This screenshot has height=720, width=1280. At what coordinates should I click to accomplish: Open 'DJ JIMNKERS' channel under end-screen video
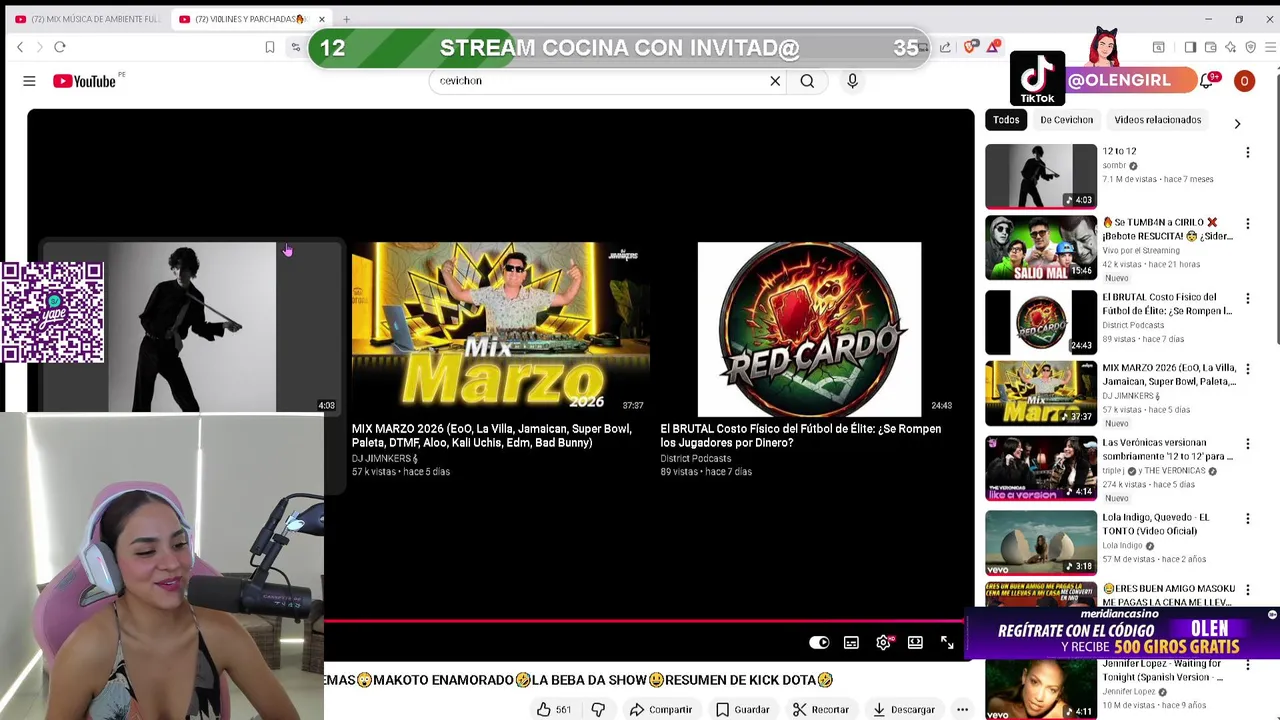click(385, 458)
